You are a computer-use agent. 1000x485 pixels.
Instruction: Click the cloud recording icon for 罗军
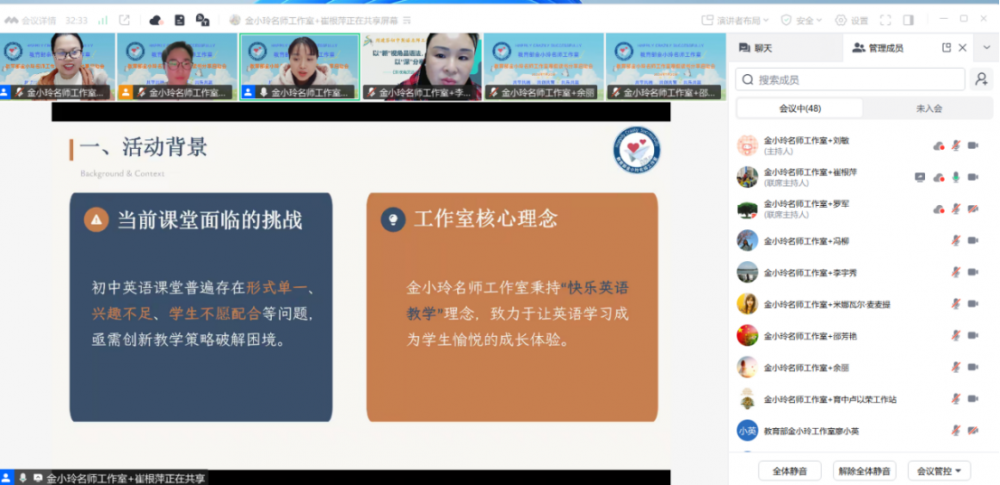[x=939, y=209]
